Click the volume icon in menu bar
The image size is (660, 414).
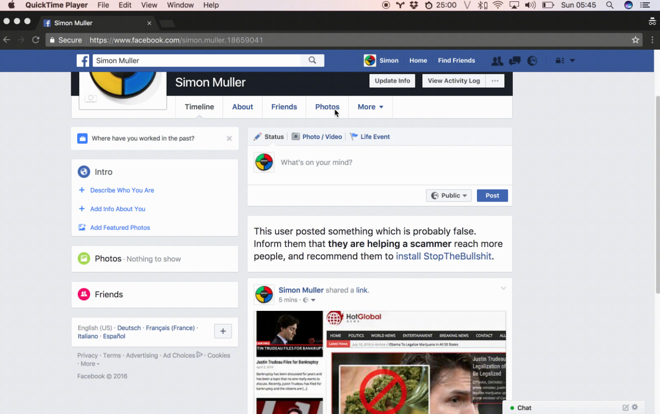pyautogui.click(x=530, y=5)
